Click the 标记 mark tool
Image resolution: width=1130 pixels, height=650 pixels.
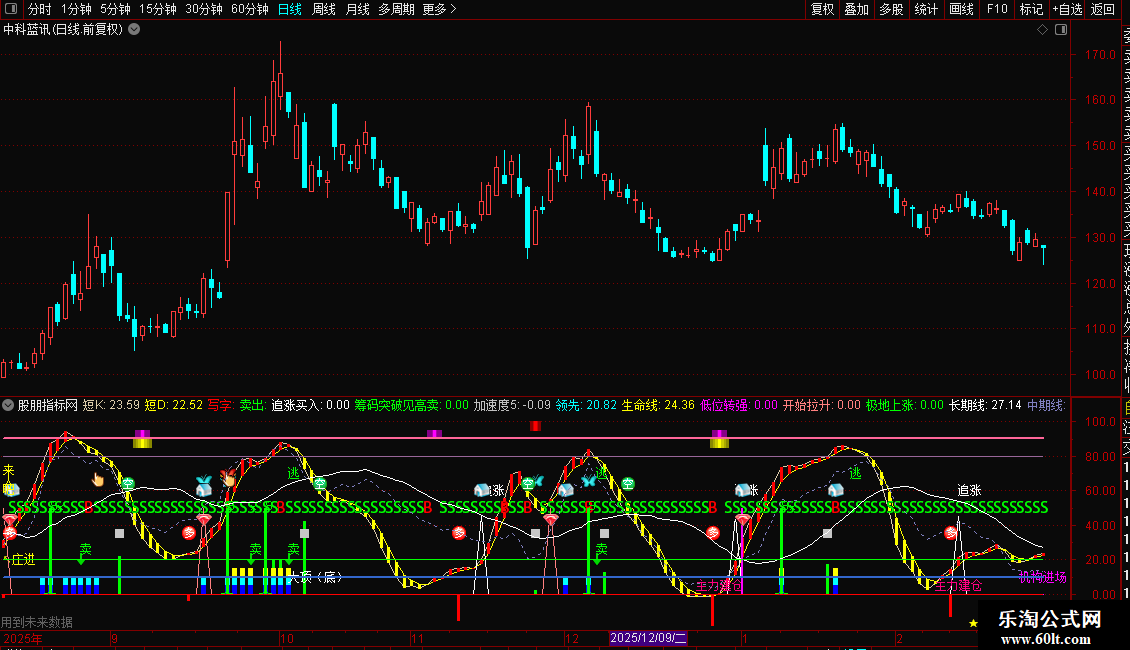(x=1031, y=9)
